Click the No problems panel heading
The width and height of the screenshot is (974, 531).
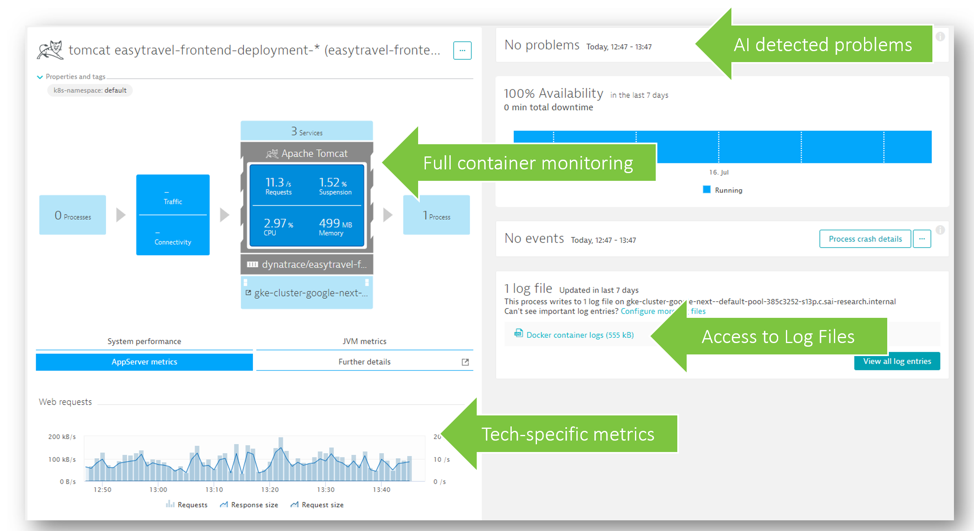coord(542,45)
